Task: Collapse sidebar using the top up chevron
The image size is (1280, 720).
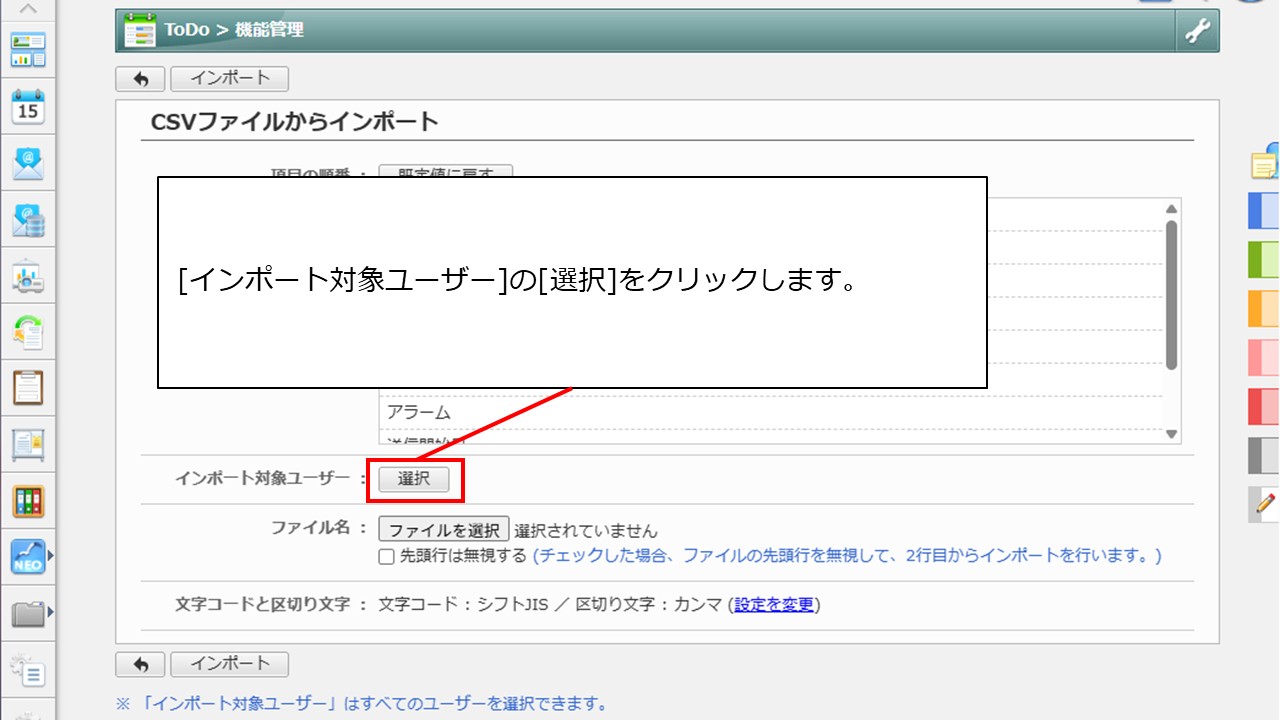Action: tap(28, 9)
